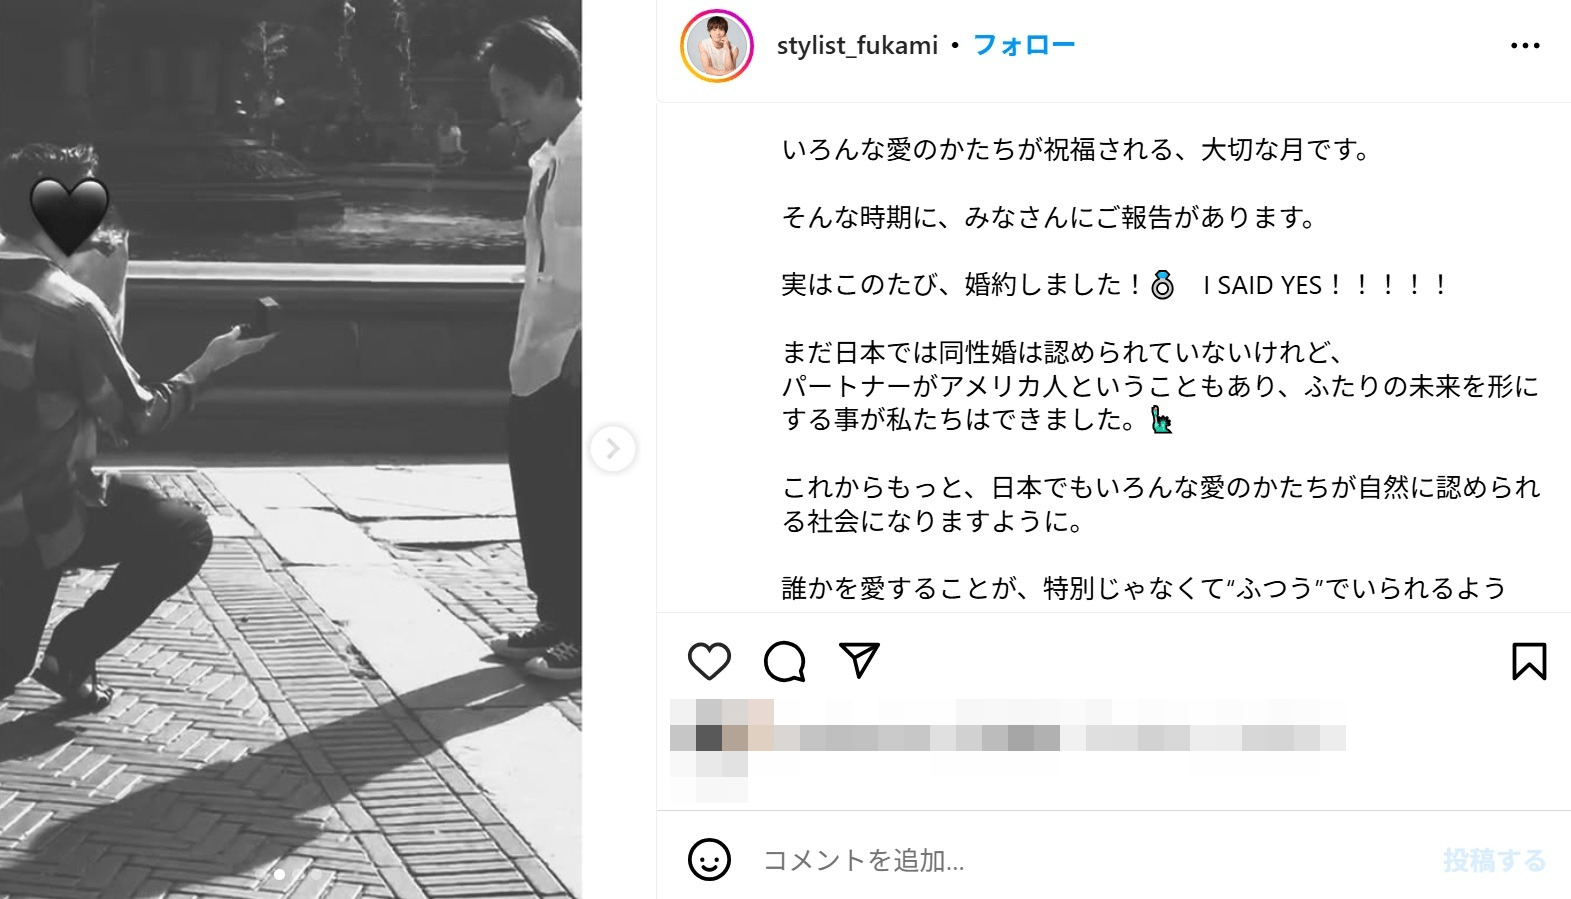Focus the コメントを追加 comment field
Viewport: 1571px width, 899px height.
(x=1090, y=860)
